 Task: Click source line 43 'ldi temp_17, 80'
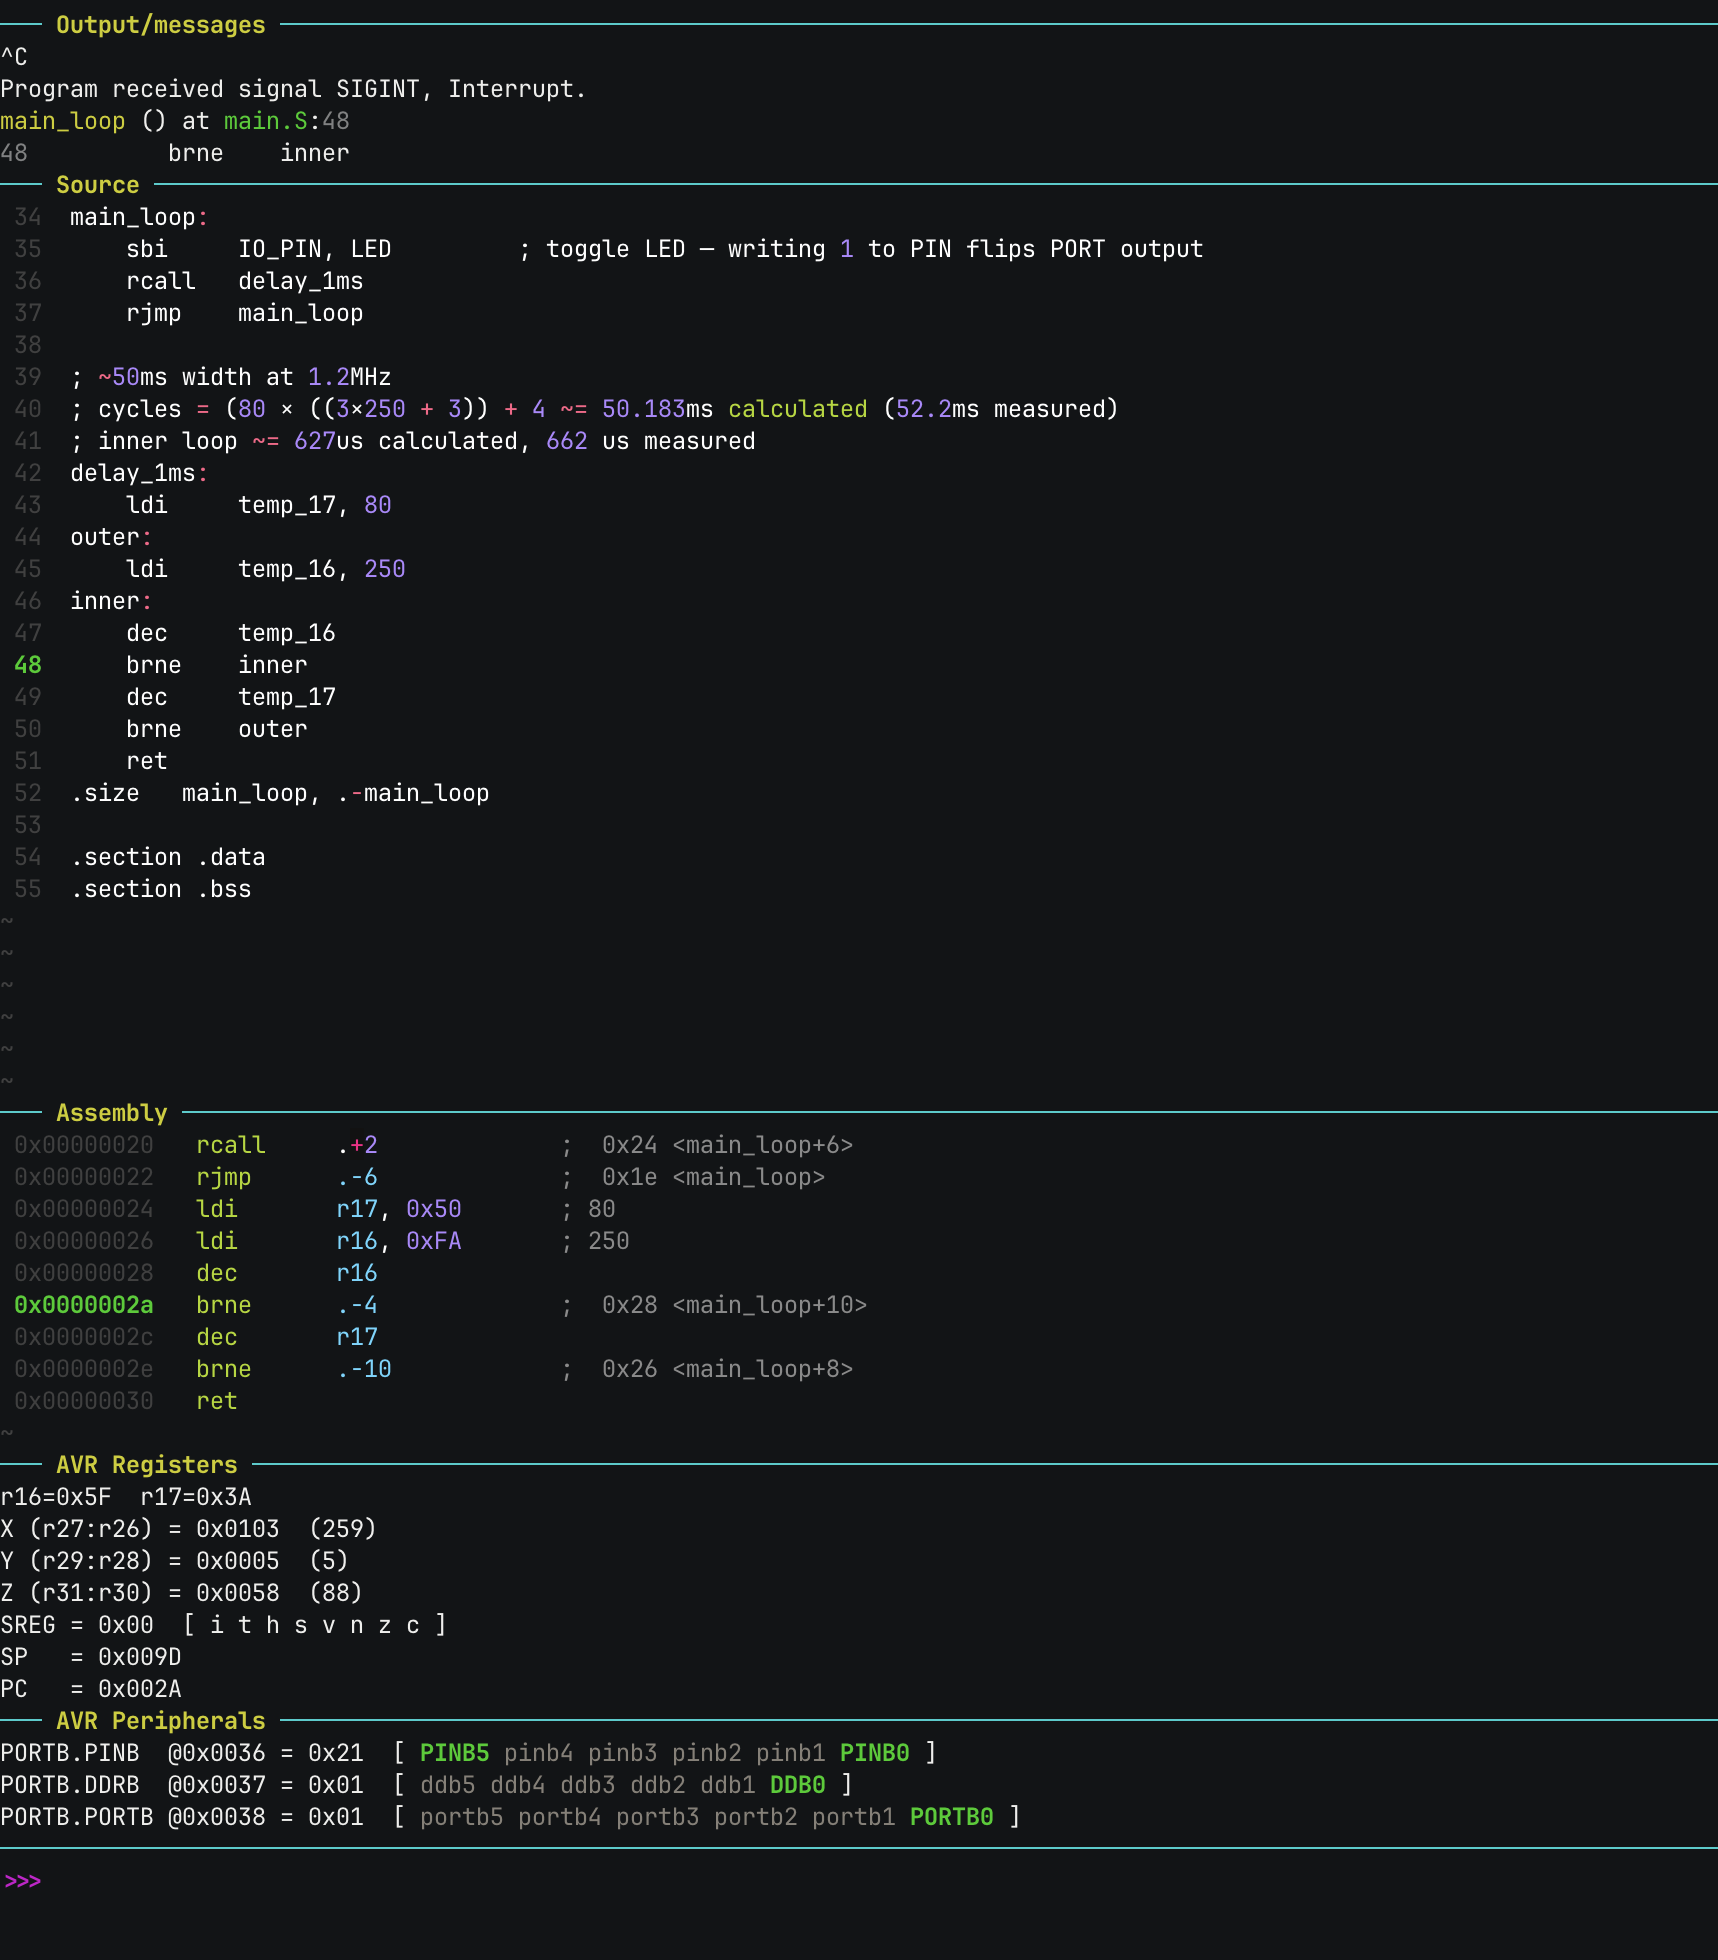[259, 505]
